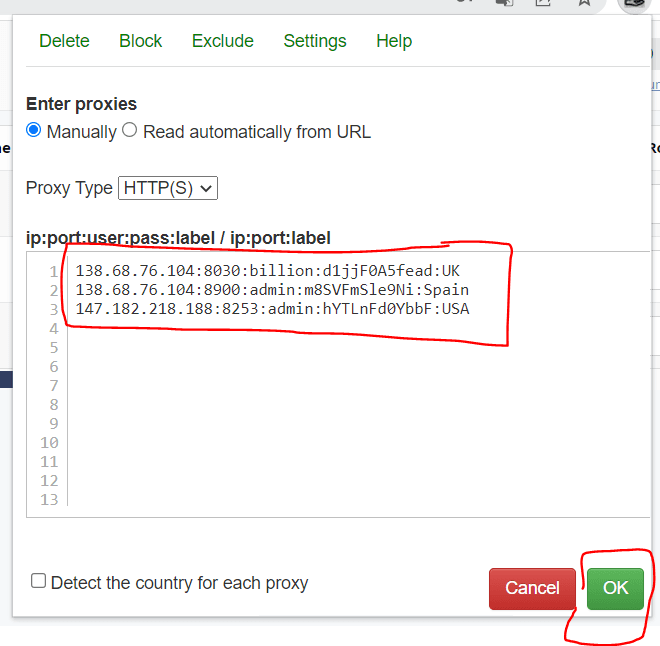Click the share page icon in toolbar
Screen dimensions: 660x646
click(x=543, y=3)
